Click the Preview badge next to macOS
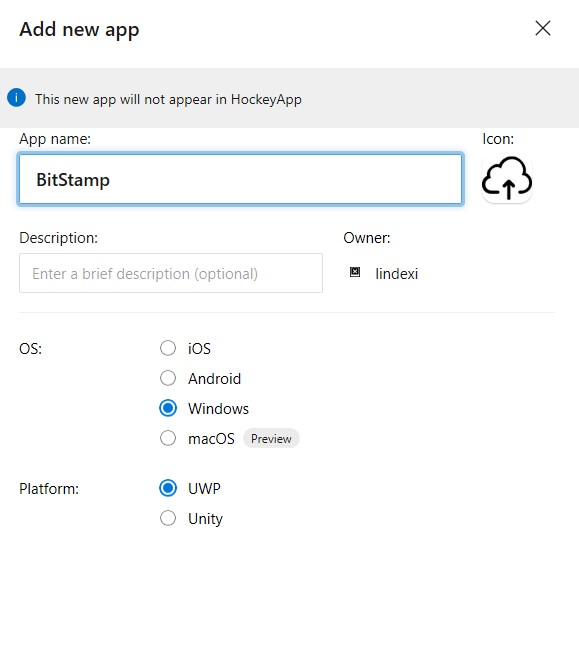Image resolution: width=579 pixels, height=653 pixels. point(271,439)
